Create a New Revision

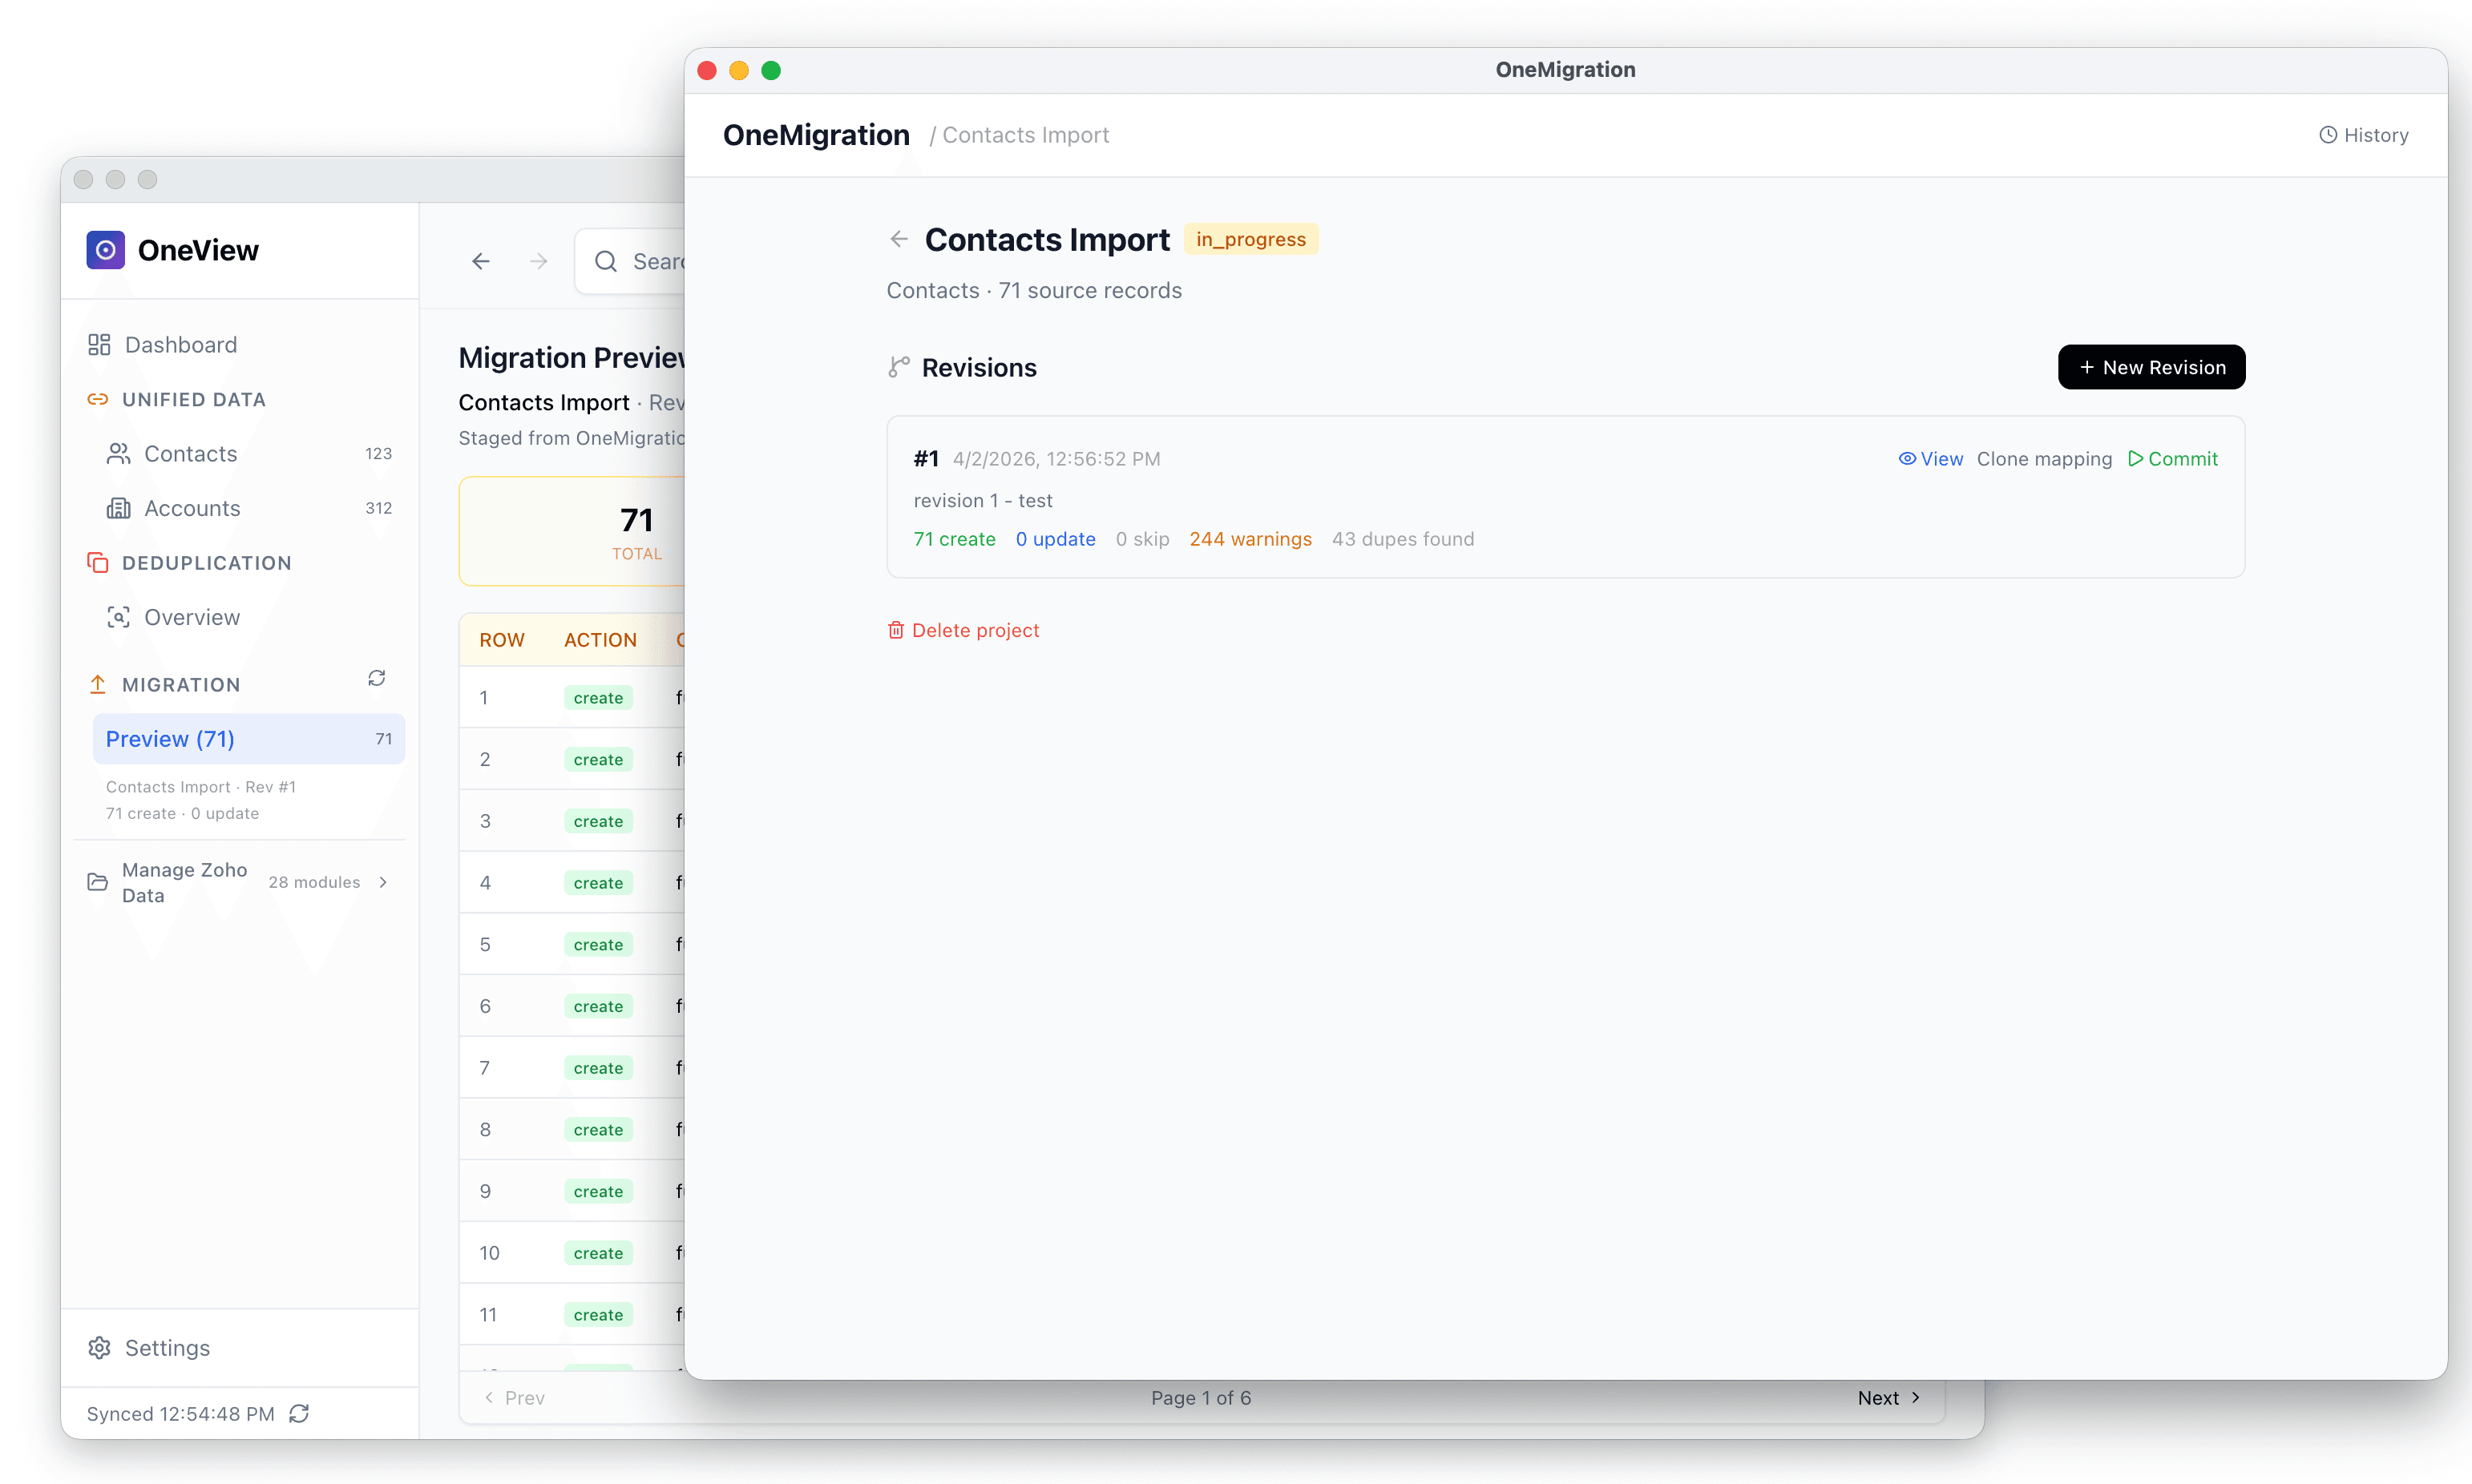tap(2151, 367)
